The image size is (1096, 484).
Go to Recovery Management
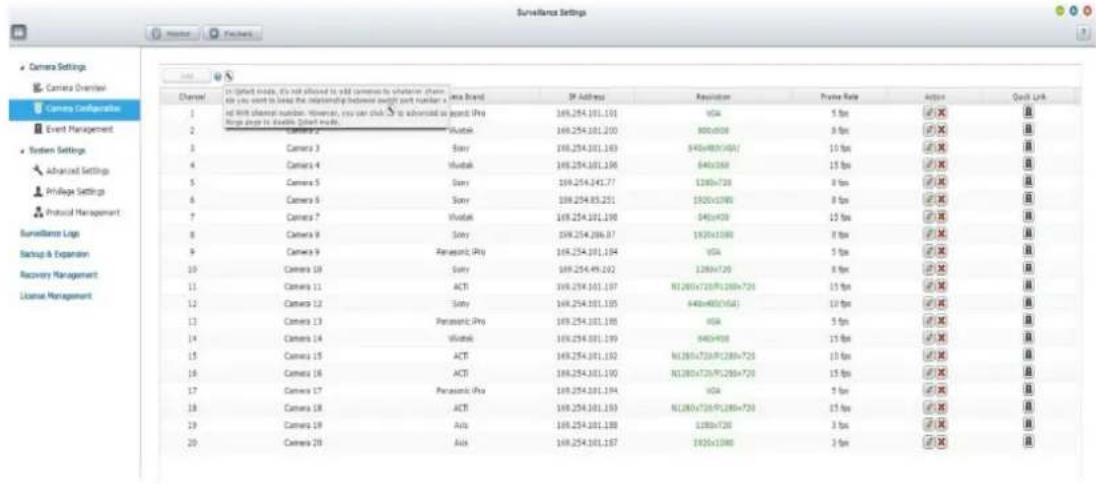click(57, 274)
